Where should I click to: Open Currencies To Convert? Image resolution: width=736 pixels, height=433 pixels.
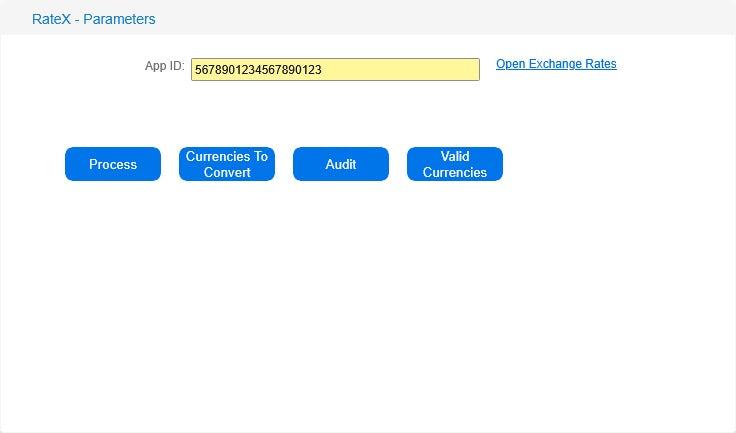[227, 164]
